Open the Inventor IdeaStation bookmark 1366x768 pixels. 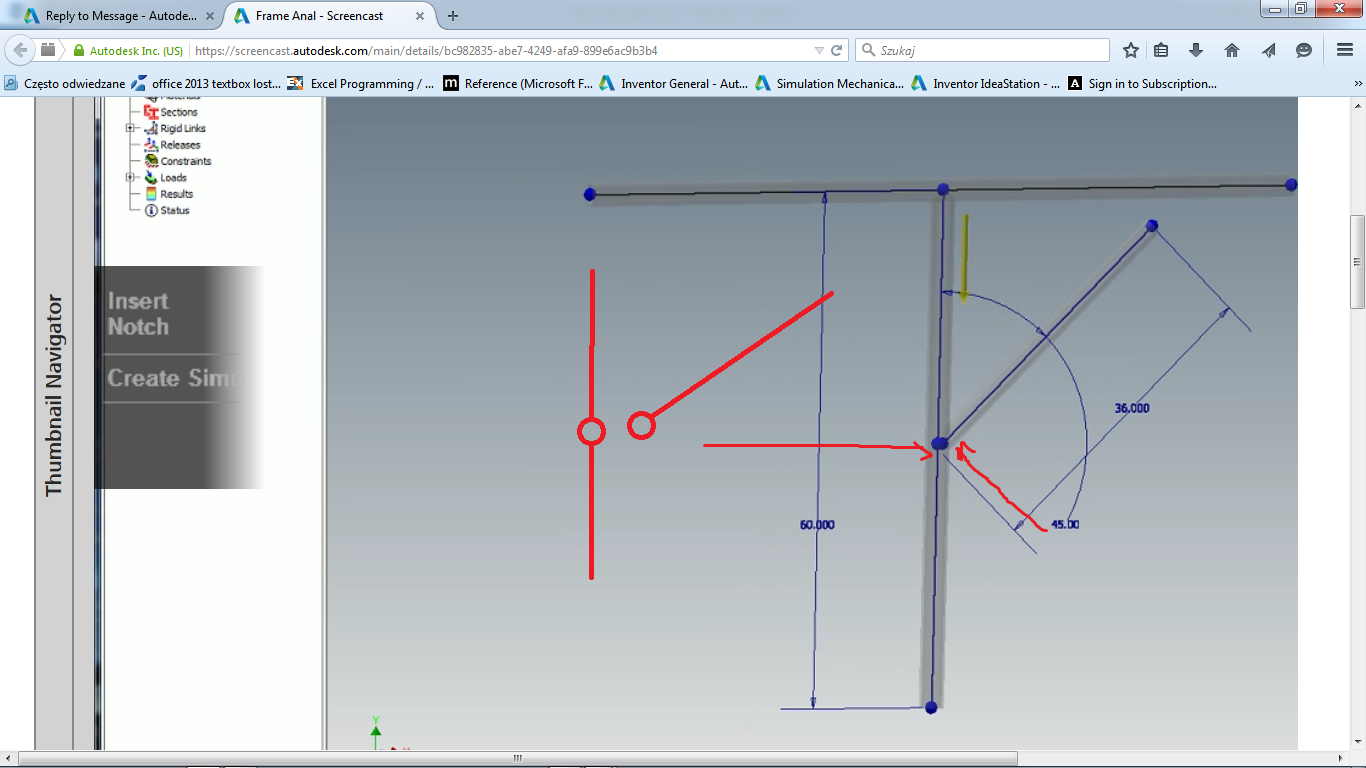986,84
